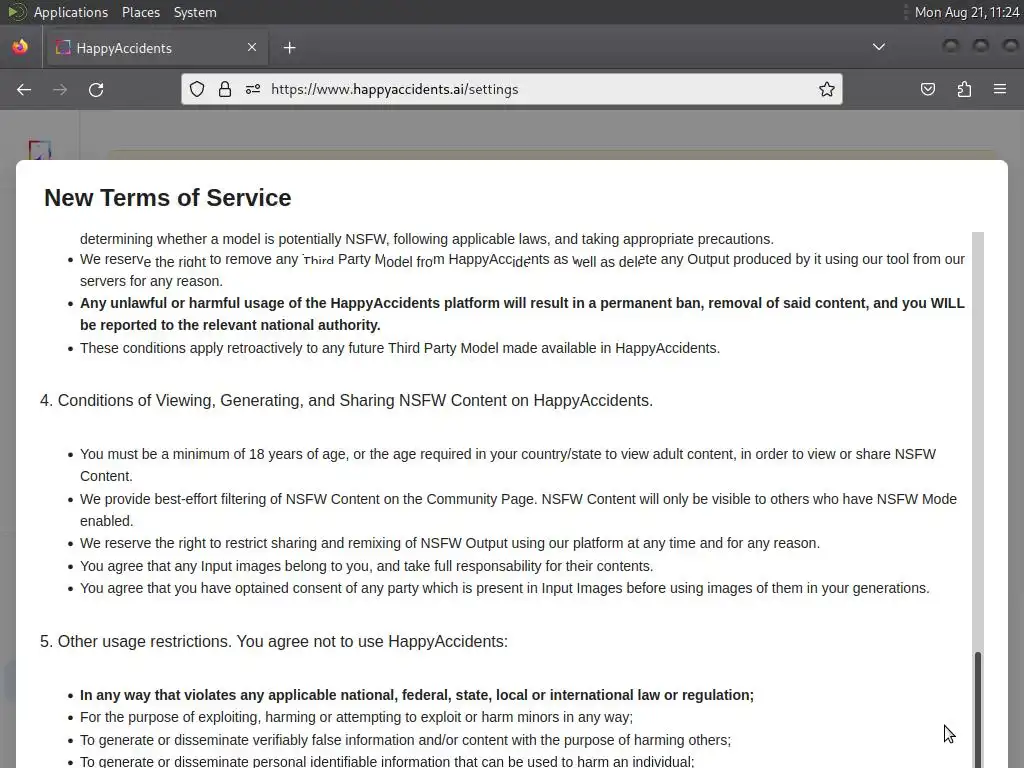Click the New Terms of Service heading
The height and width of the screenshot is (768, 1024).
tap(168, 198)
